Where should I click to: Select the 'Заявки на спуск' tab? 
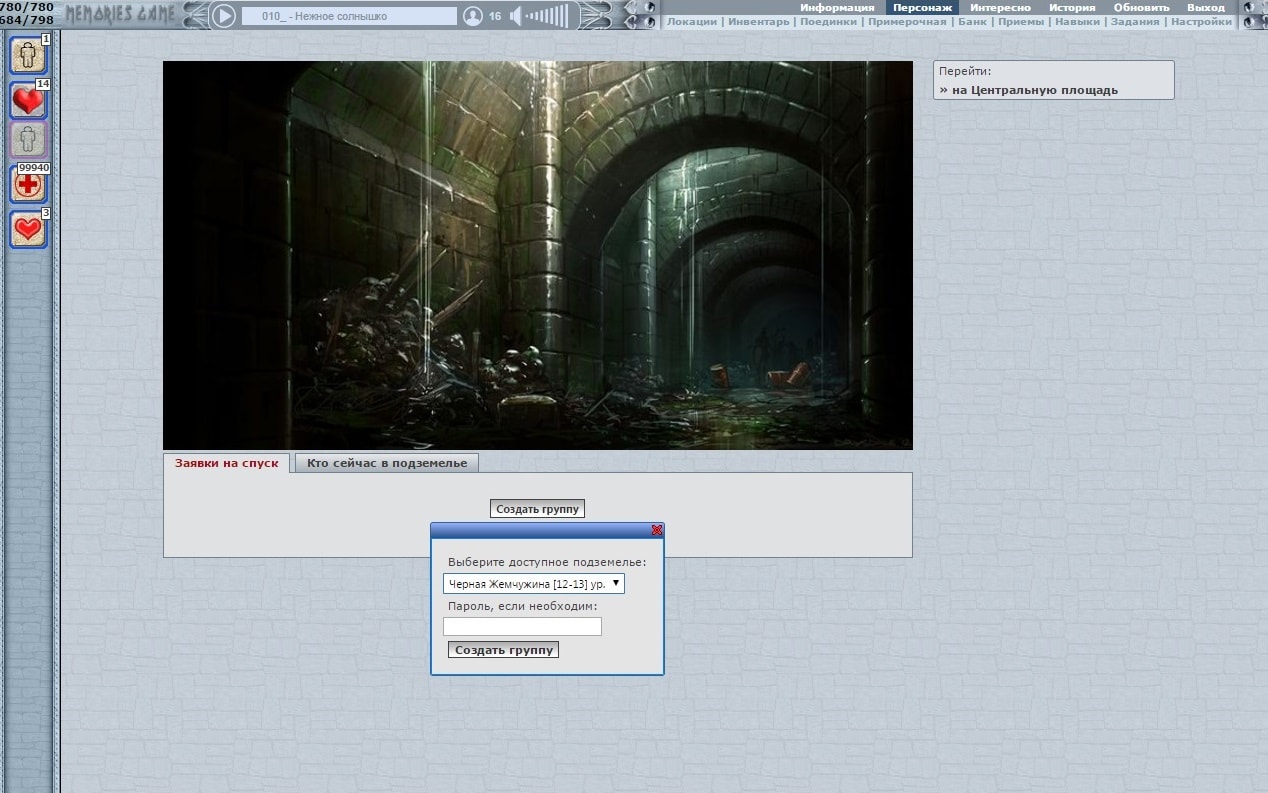226,463
